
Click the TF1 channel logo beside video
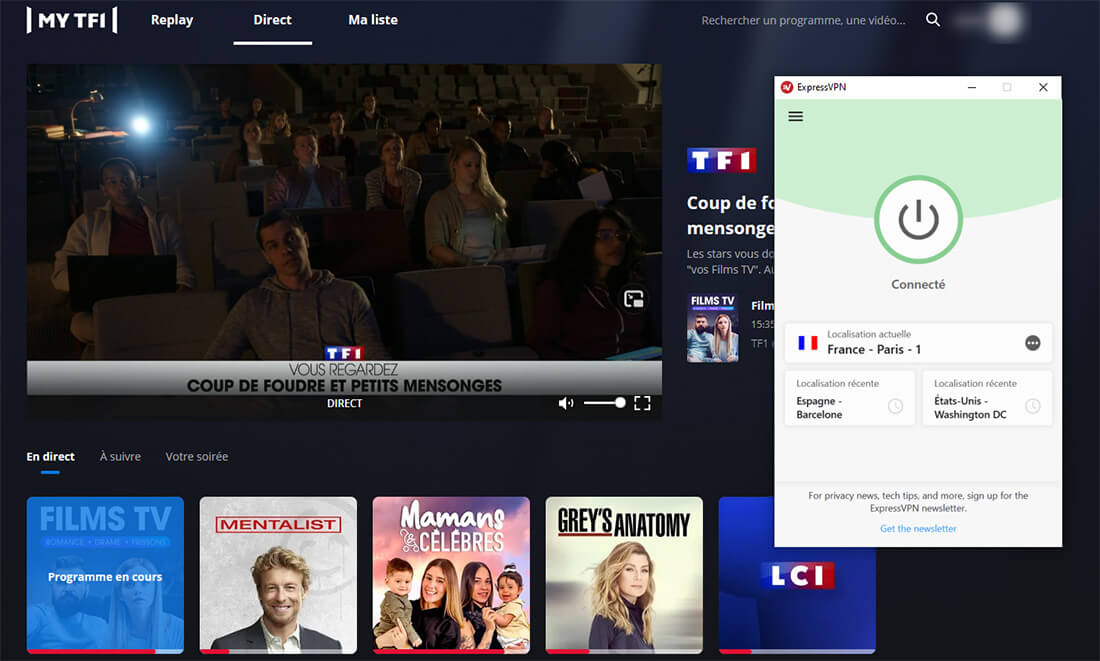click(x=721, y=161)
